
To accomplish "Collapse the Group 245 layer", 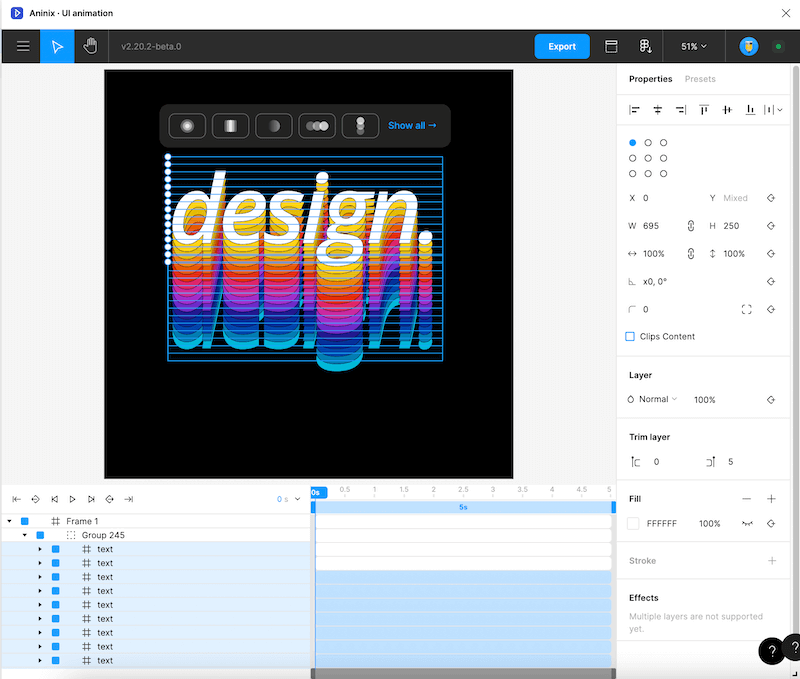I will [24, 535].
